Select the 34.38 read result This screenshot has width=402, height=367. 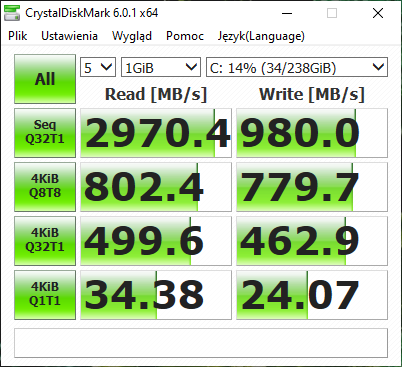click(156, 295)
